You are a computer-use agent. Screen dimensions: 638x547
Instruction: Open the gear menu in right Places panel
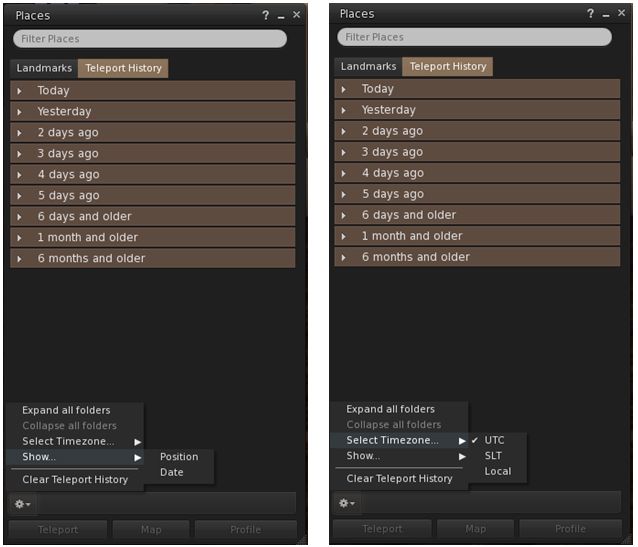[346, 503]
